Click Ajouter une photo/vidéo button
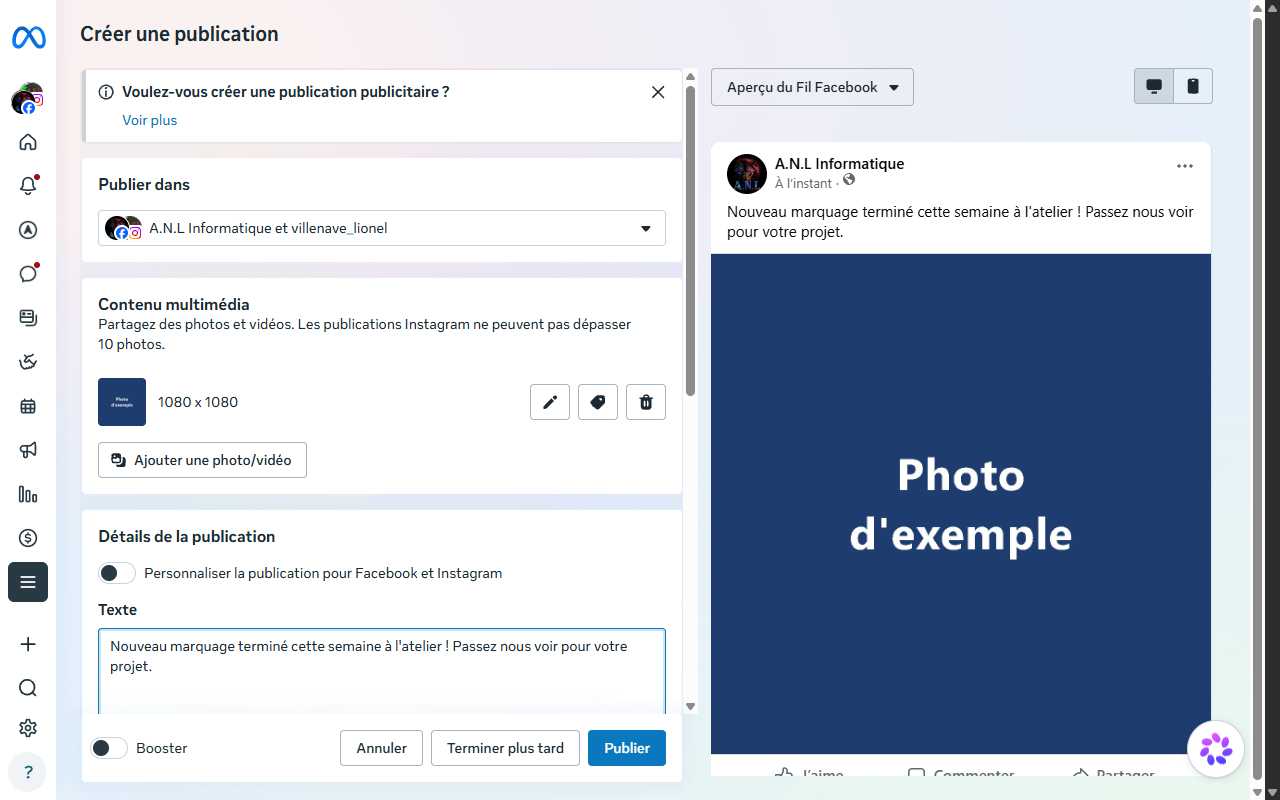 pyautogui.click(x=202, y=460)
